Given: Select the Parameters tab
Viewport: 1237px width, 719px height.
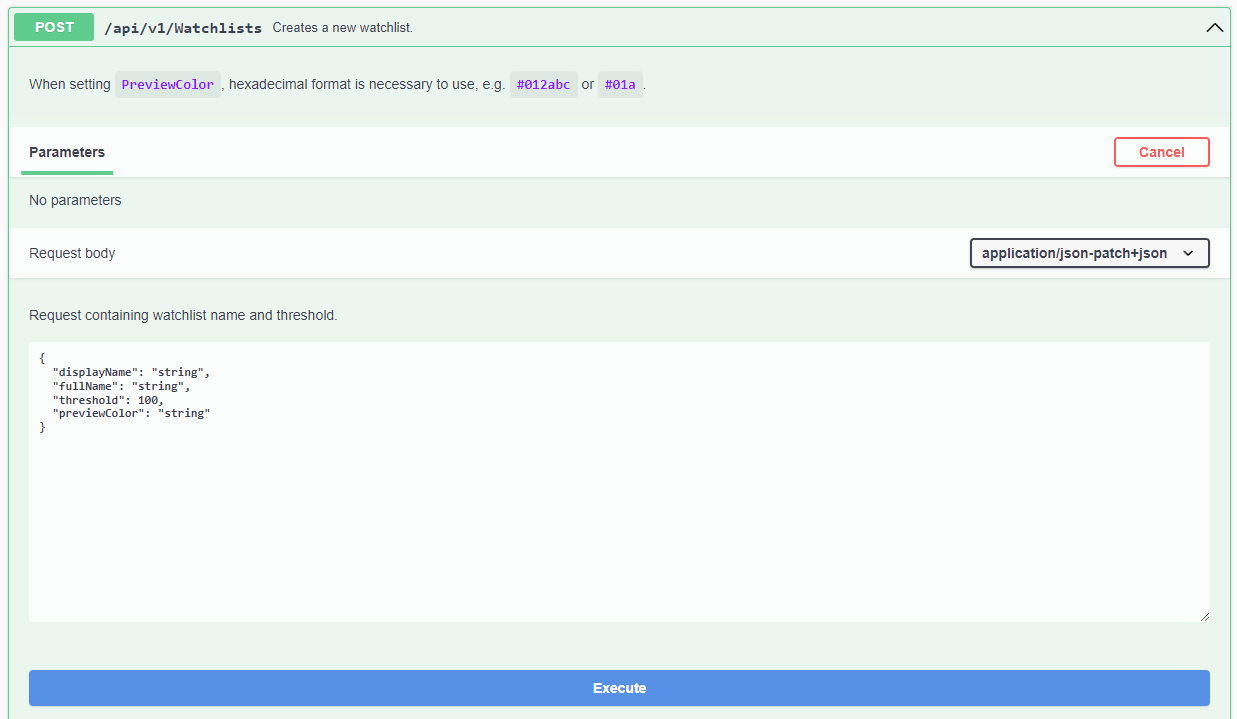Looking at the screenshot, I should point(67,152).
